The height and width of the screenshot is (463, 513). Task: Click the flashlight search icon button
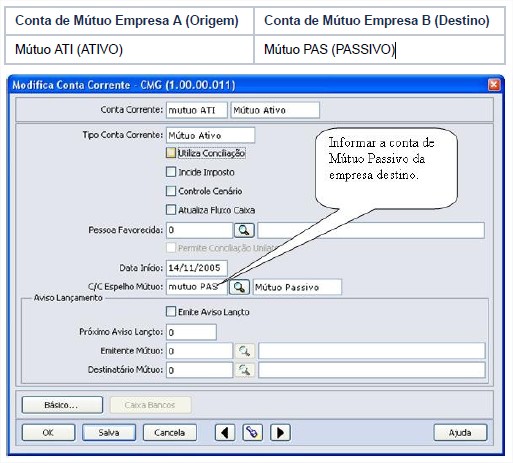coord(252,433)
